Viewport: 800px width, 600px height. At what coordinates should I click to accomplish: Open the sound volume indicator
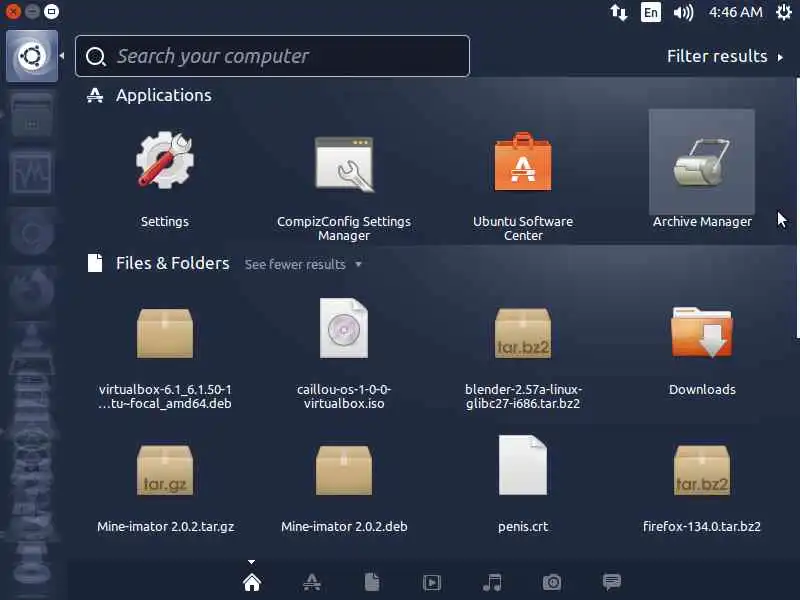pyautogui.click(x=683, y=12)
